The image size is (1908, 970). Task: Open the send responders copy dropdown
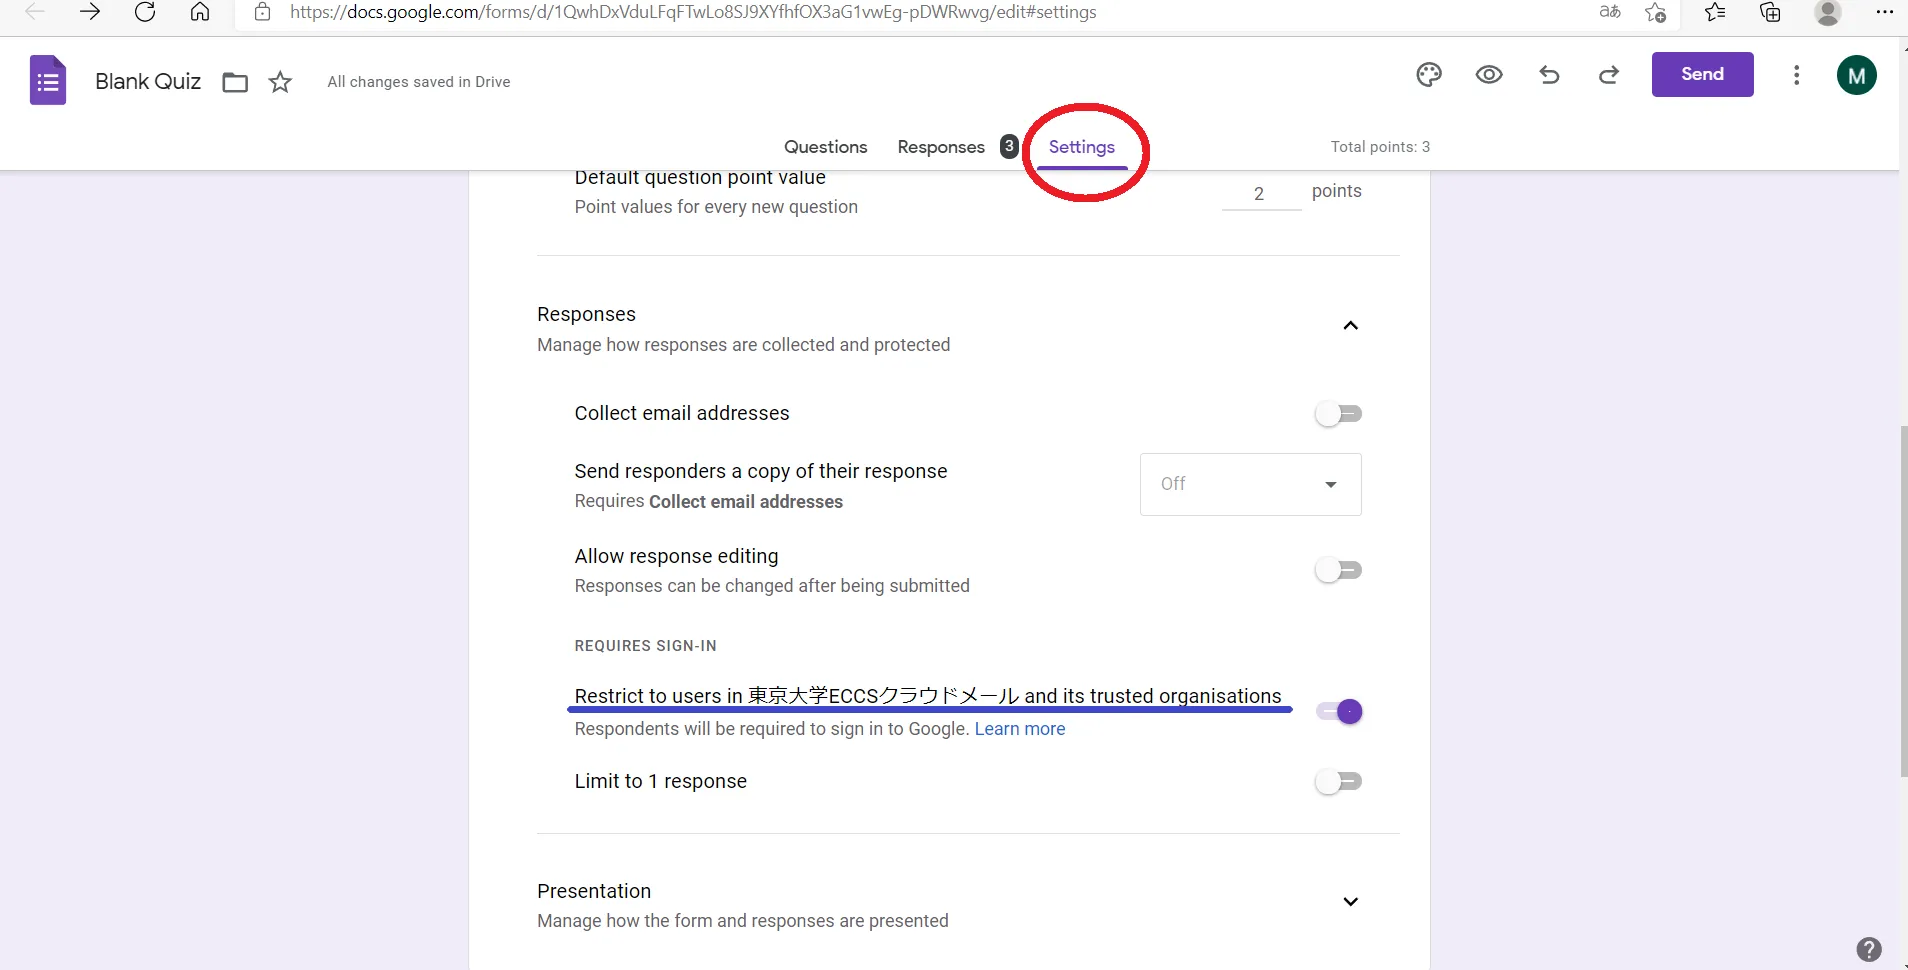tap(1250, 485)
